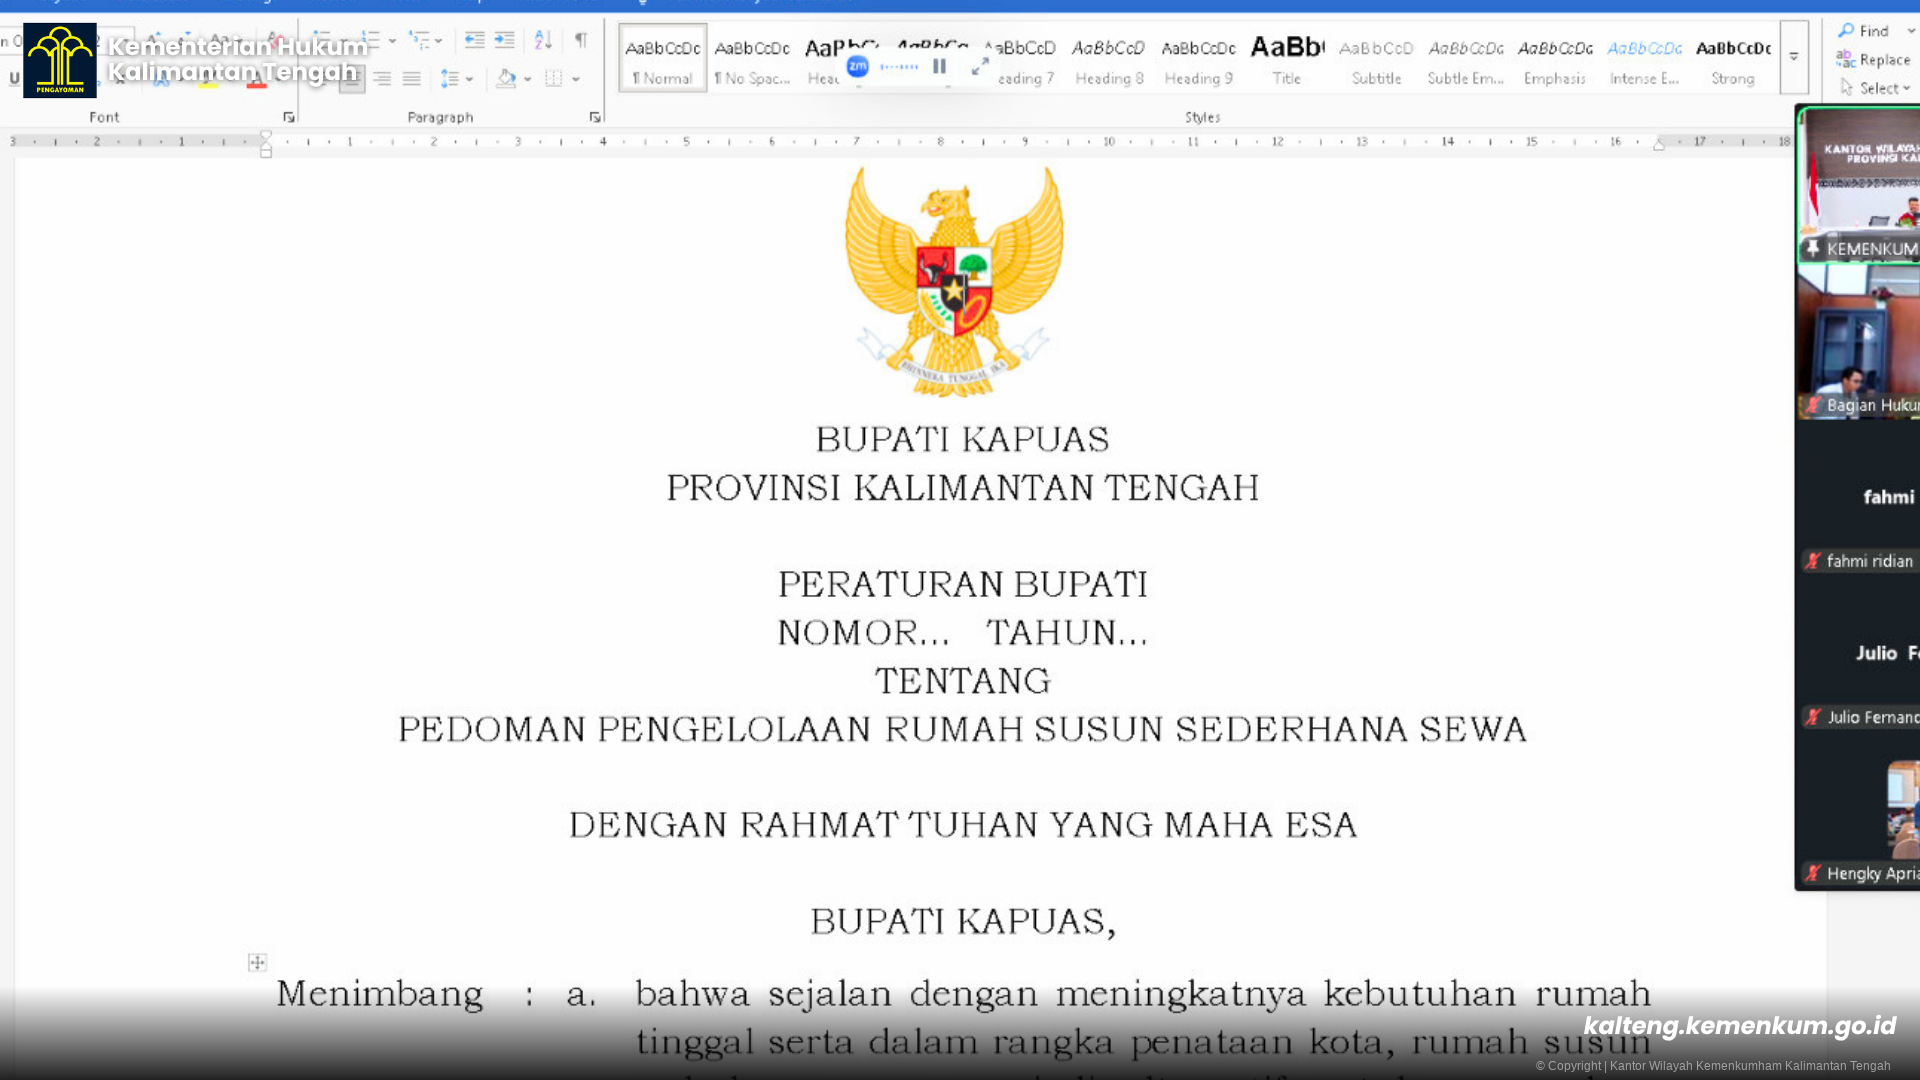This screenshot has height=1080, width=1920.
Task: Click the Numbering list icon
Action: click(370, 40)
